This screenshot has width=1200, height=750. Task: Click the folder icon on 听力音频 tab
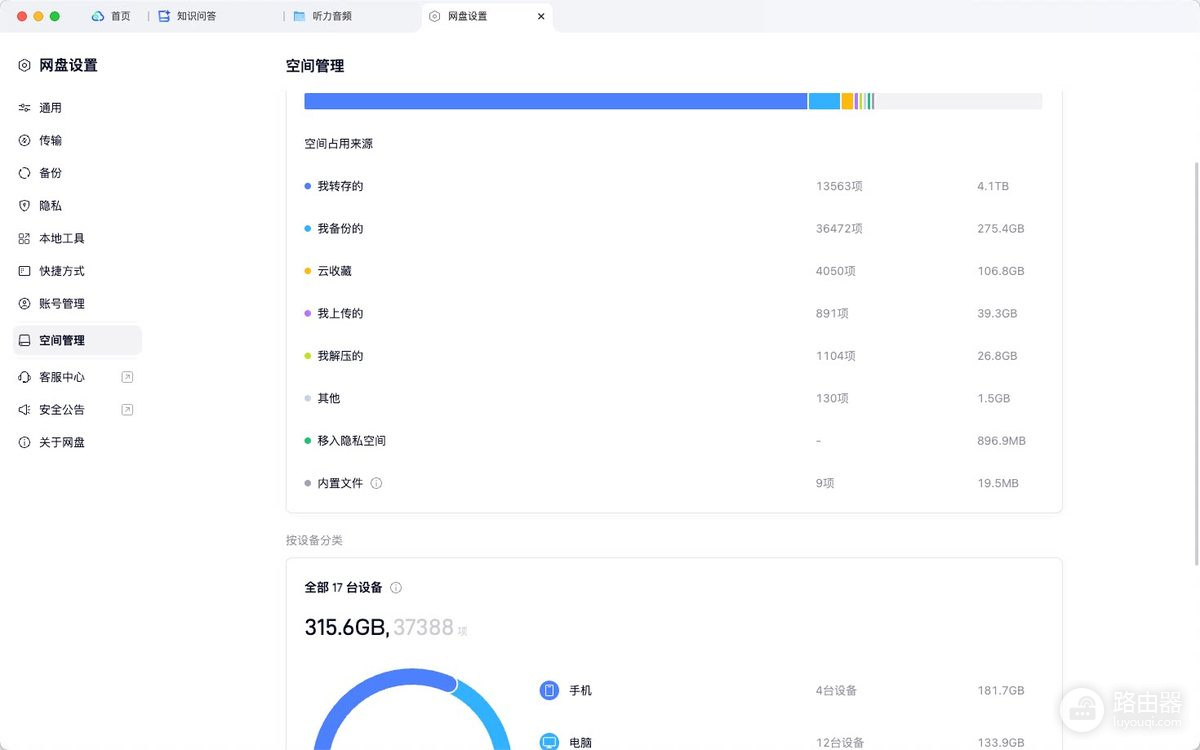[x=299, y=16]
